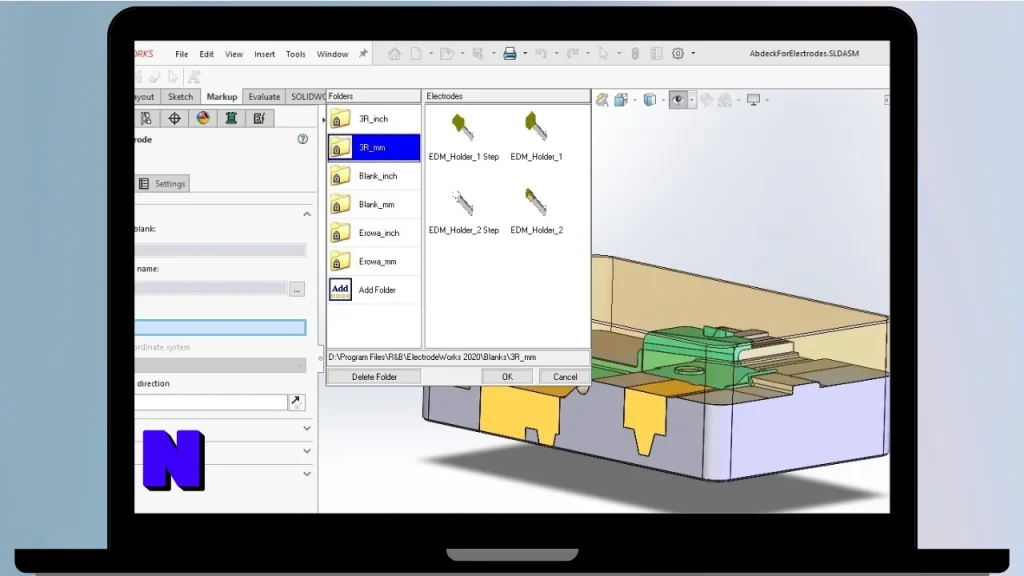Select the Blank_mm folder

pyautogui.click(x=374, y=204)
